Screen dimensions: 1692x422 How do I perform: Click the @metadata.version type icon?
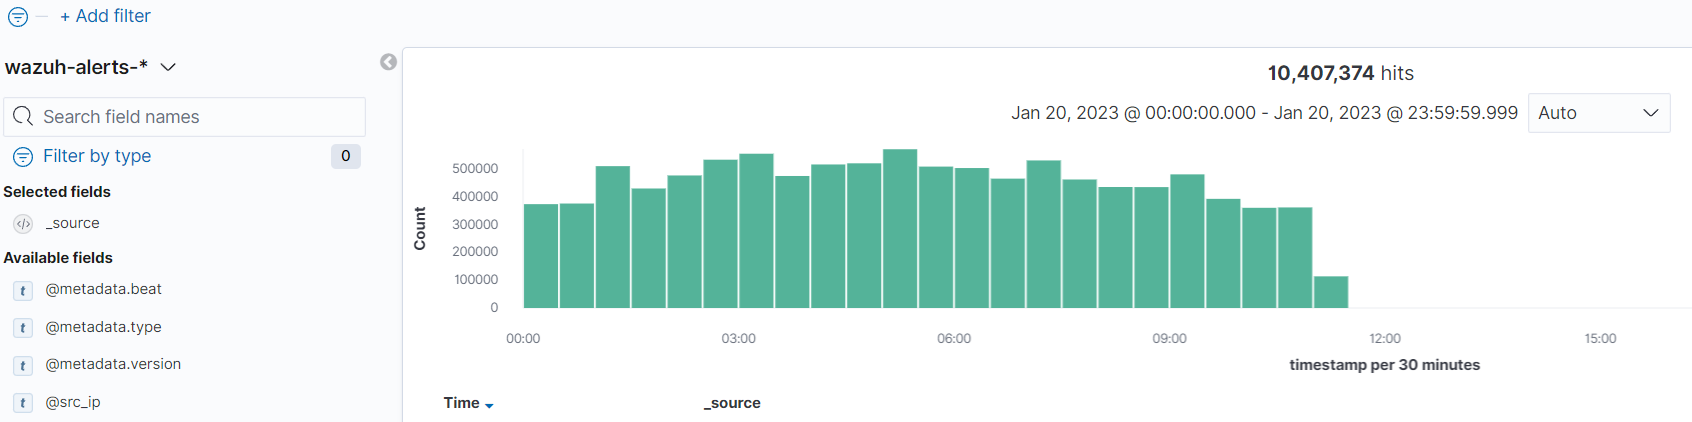pyautogui.click(x=23, y=365)
